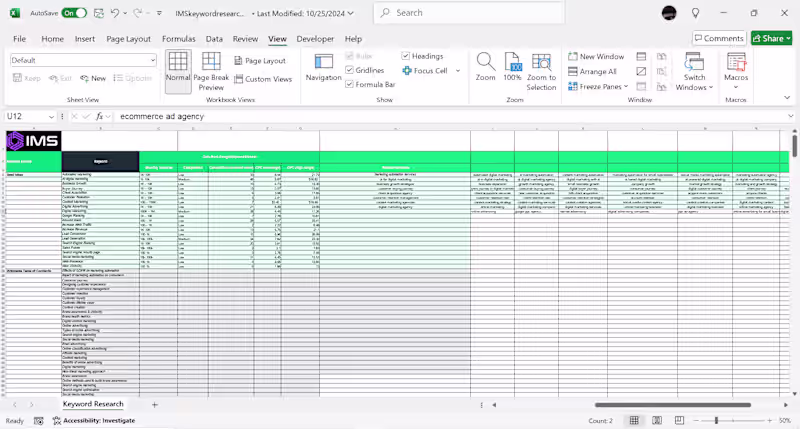The width and height of the screenshot is (800, 429).
Task: Select the Keyword Research sheet tab
Action: [x=93, y=404]
